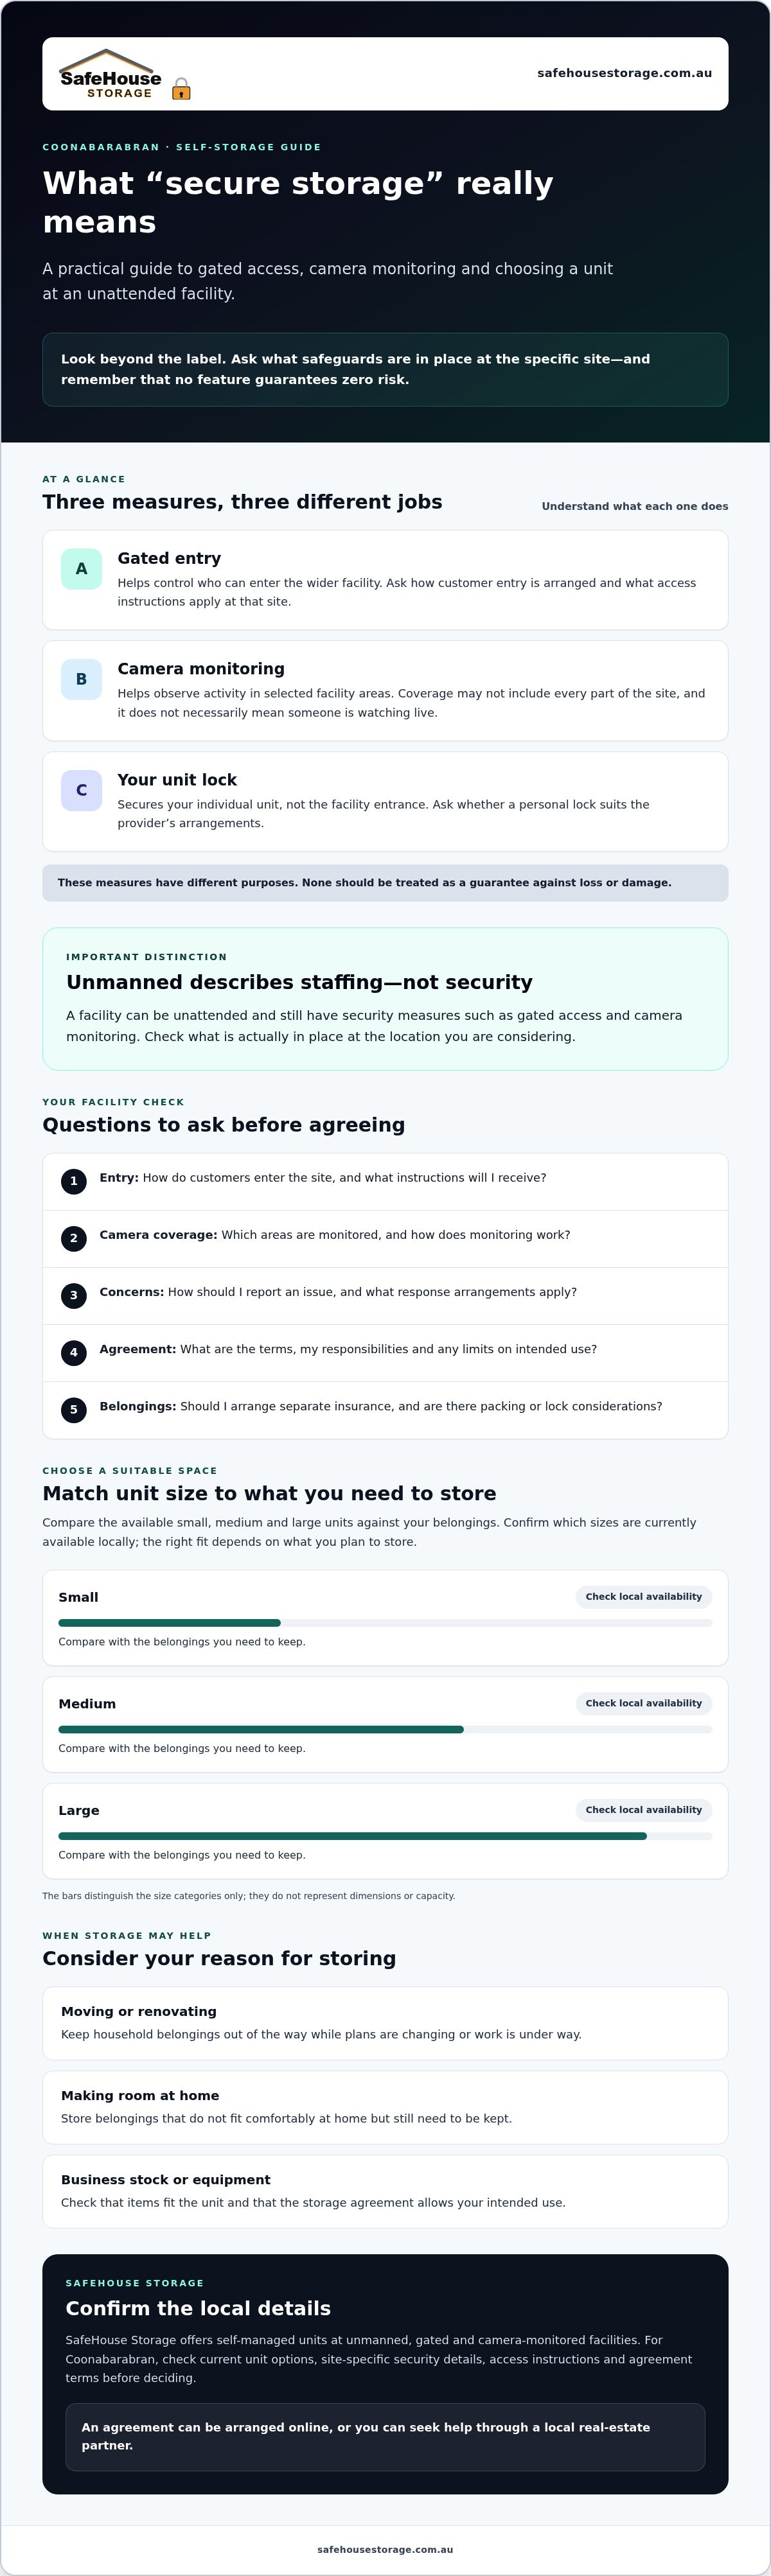Click Check local availability for Large unit

[644, 1810]
